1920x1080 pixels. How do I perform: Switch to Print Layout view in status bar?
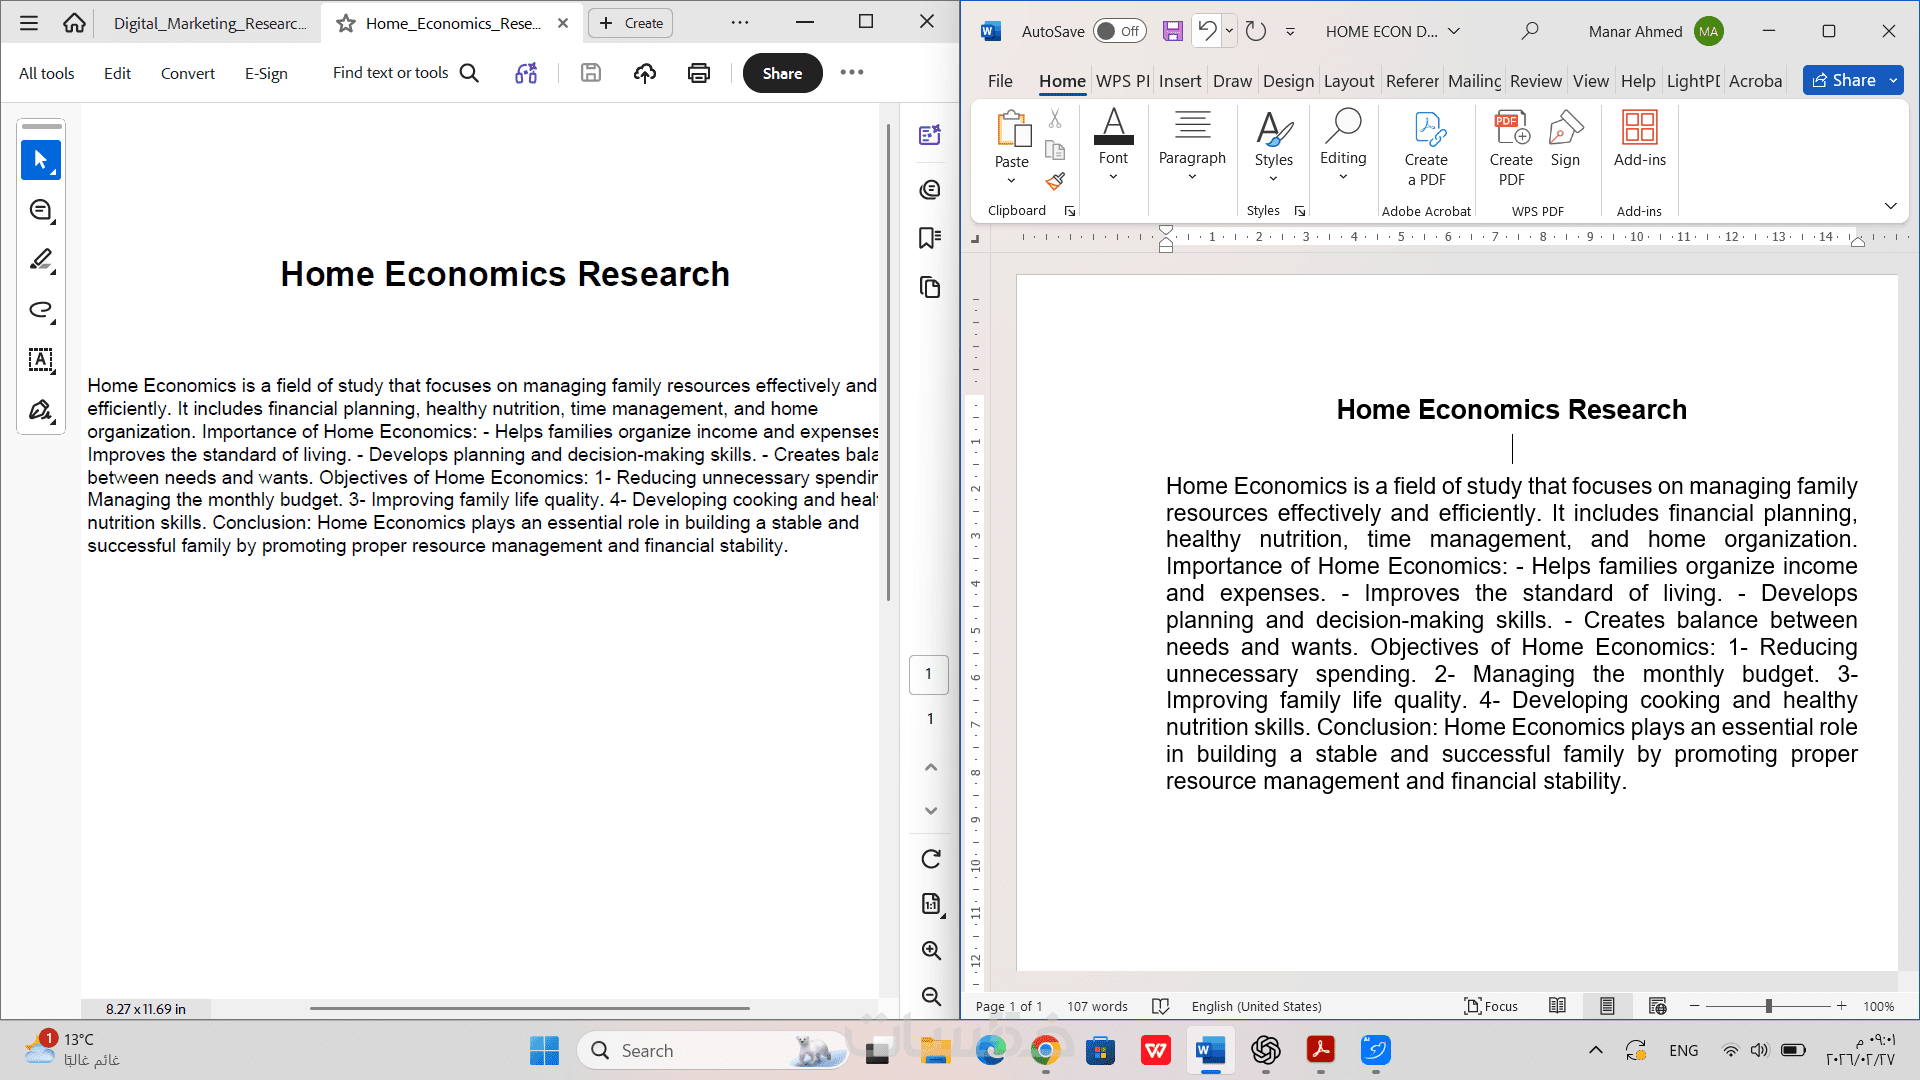pos(1607,1006)
